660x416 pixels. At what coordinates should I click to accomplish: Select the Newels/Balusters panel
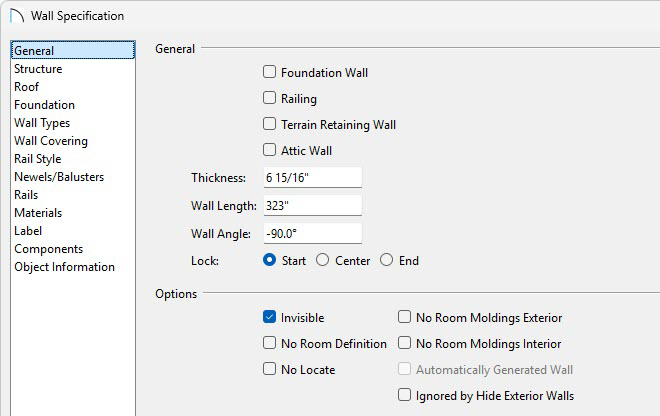59,177
